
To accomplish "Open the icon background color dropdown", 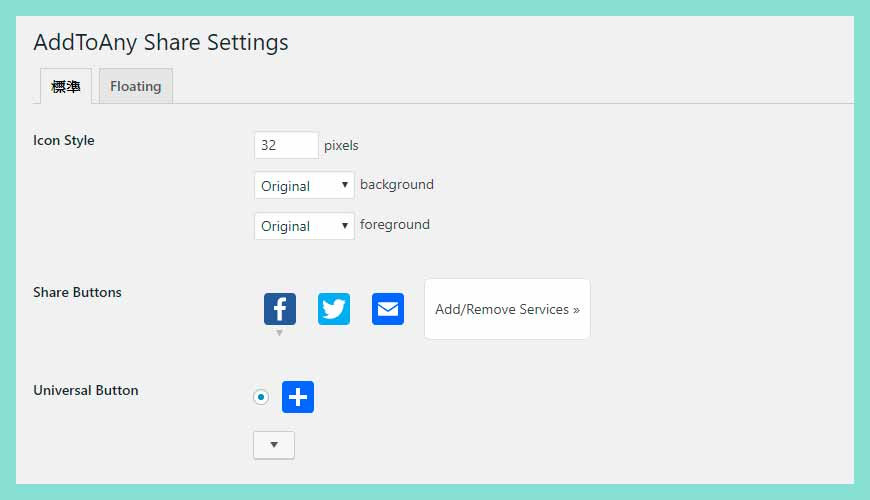I will (x=304, y=185).
